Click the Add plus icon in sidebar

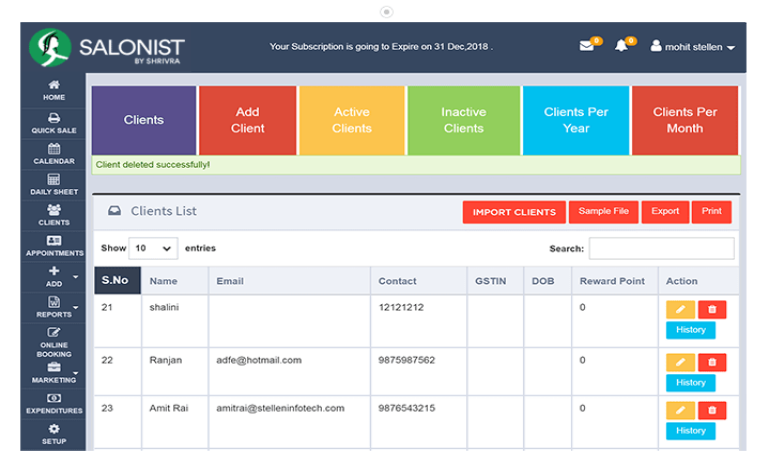[54, 271]
